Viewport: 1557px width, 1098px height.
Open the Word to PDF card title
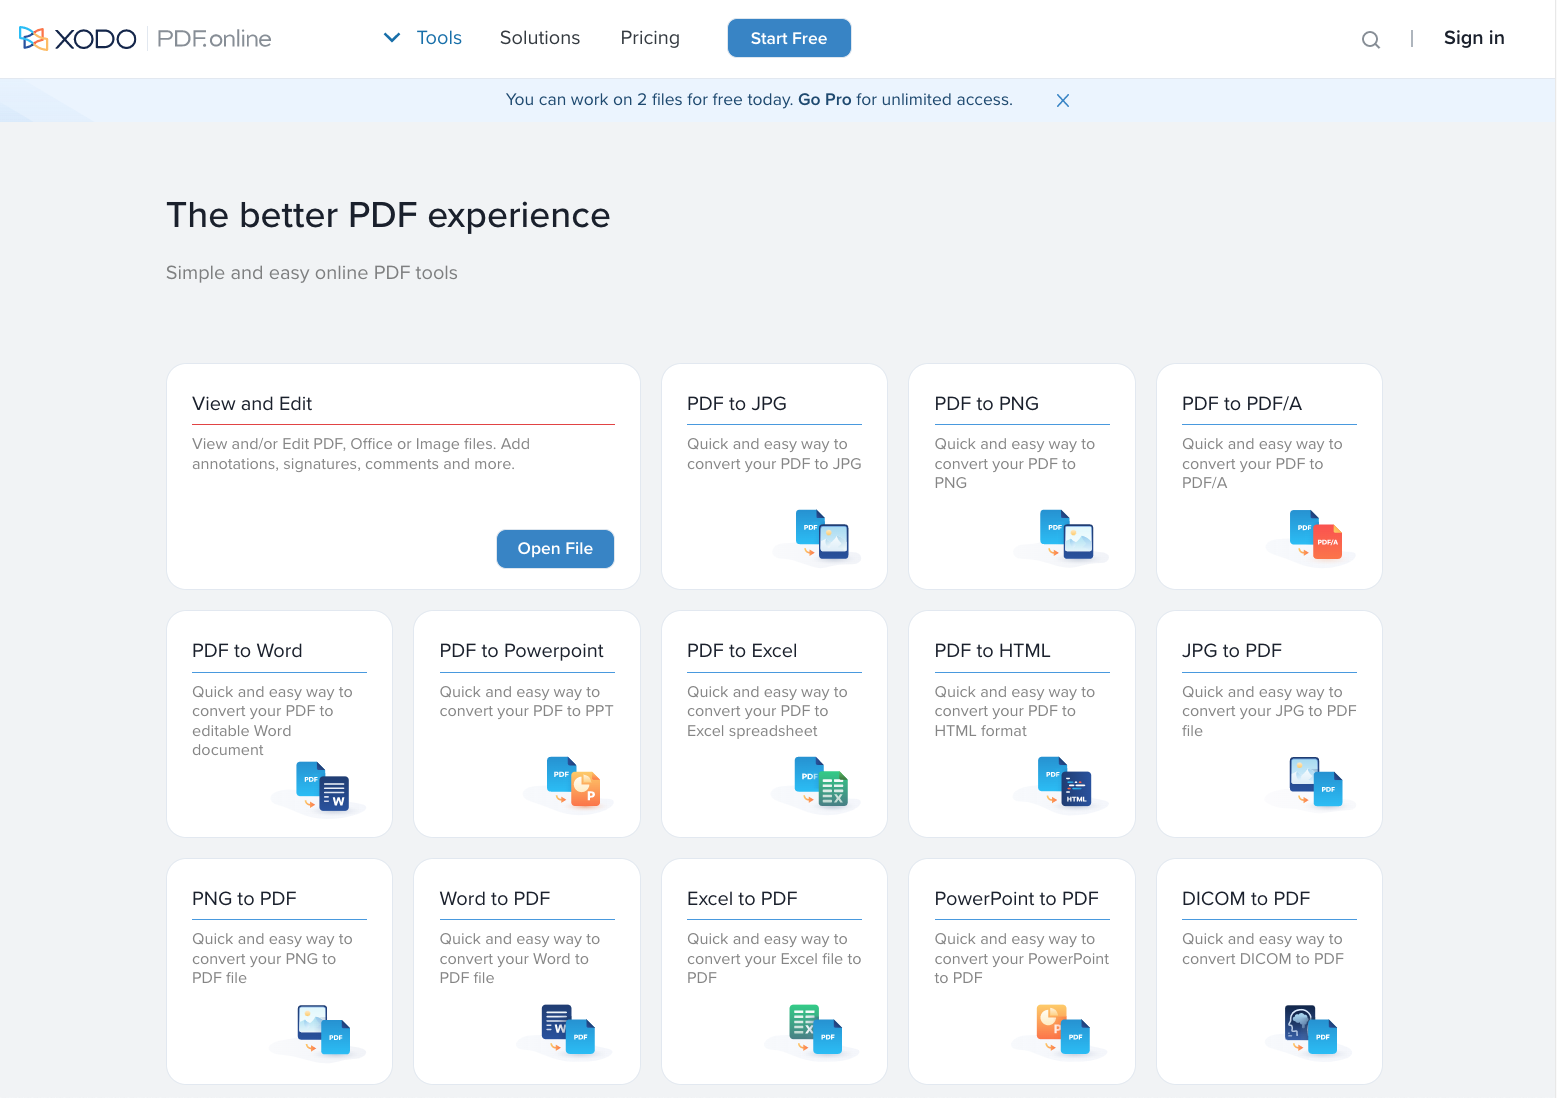495,899
